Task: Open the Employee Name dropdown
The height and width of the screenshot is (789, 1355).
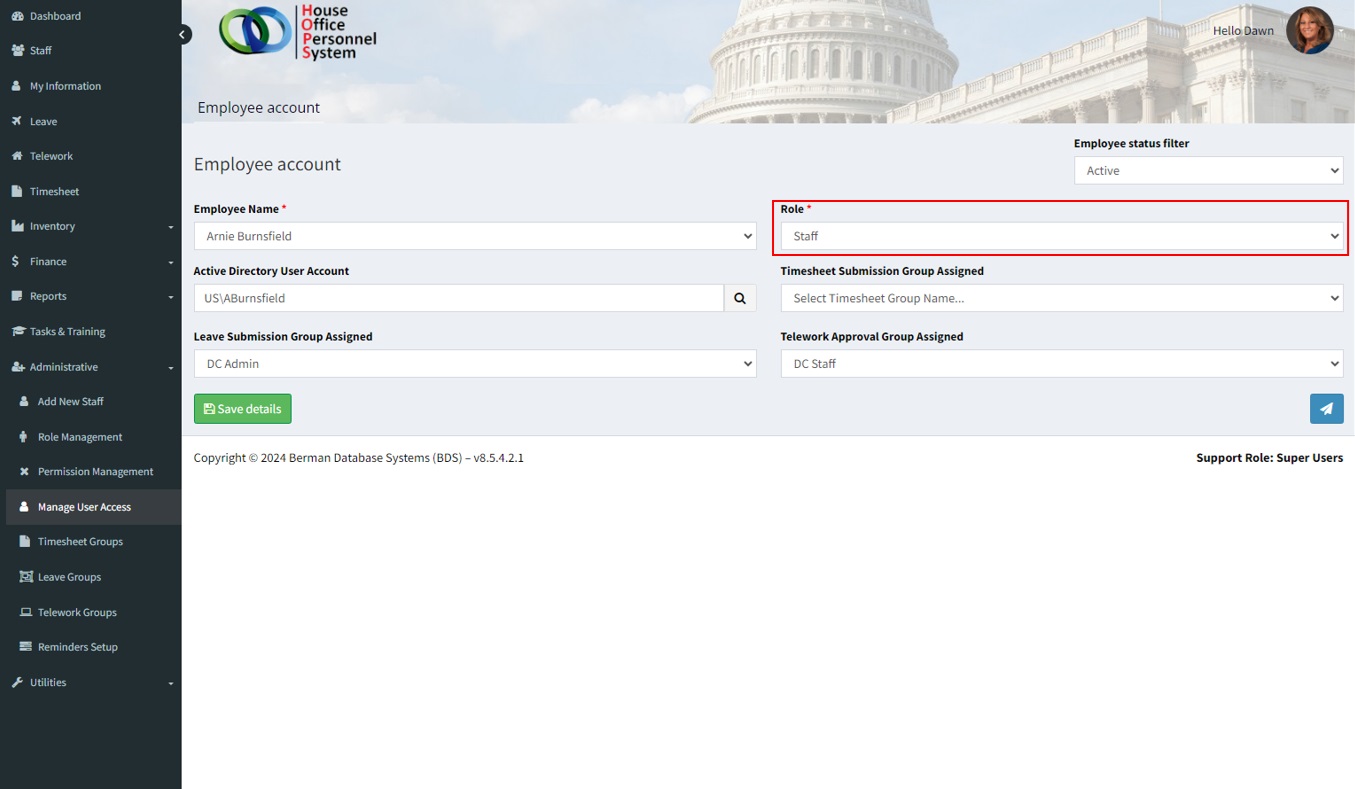Action: tap(474, 236)
